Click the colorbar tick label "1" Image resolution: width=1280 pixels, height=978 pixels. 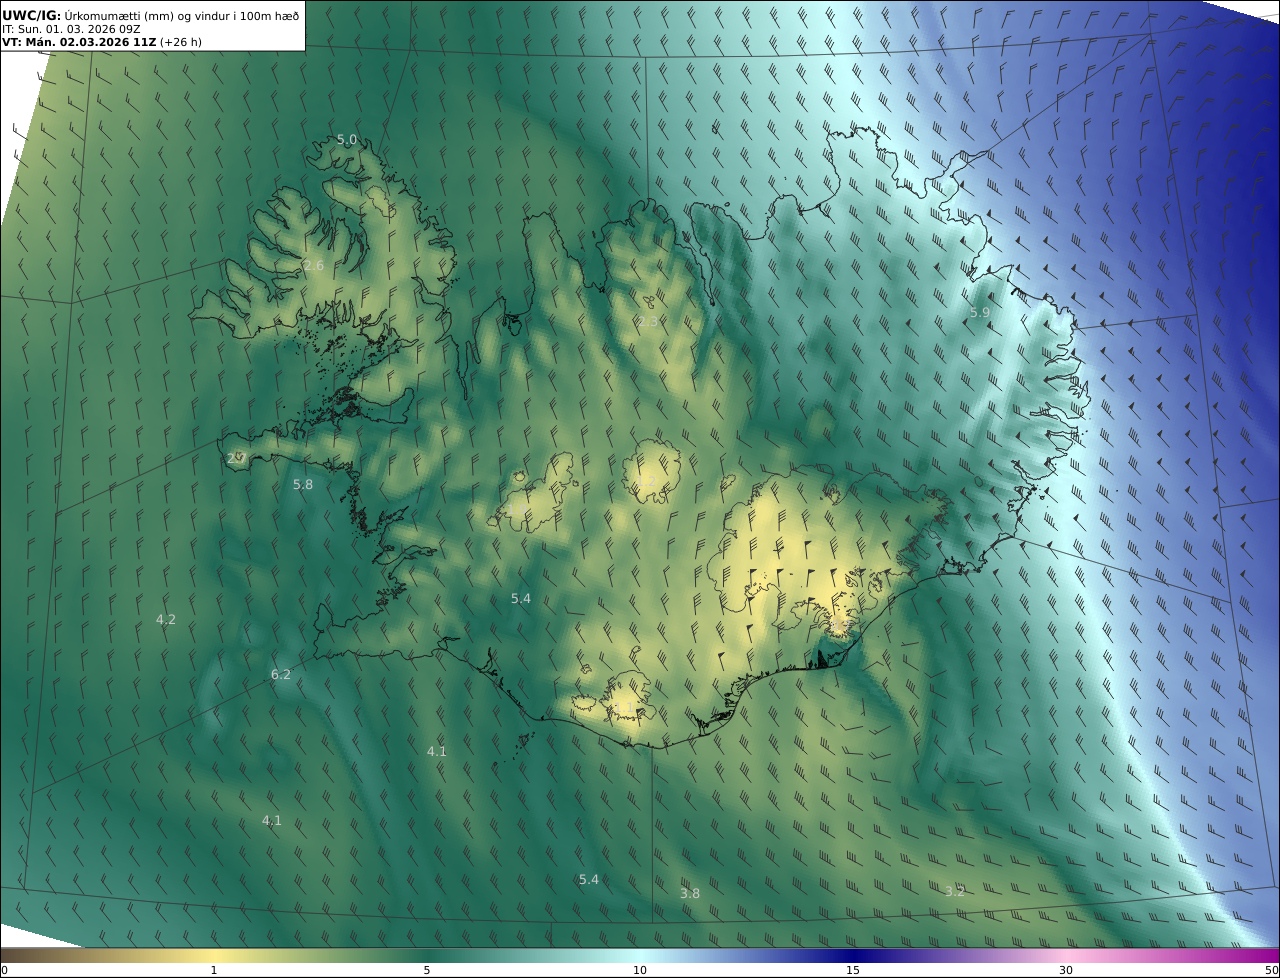[x=214, y=970]
